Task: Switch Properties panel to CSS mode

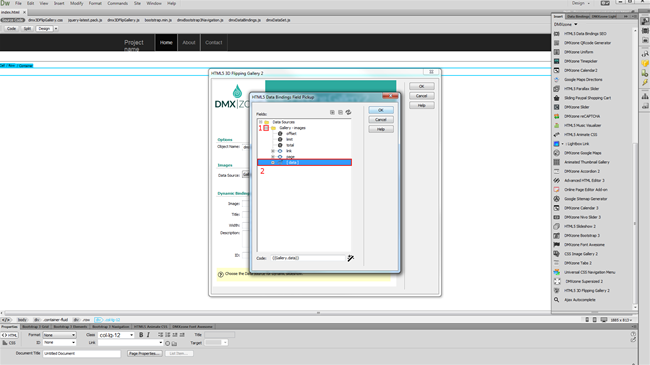Action: [9, 343]
